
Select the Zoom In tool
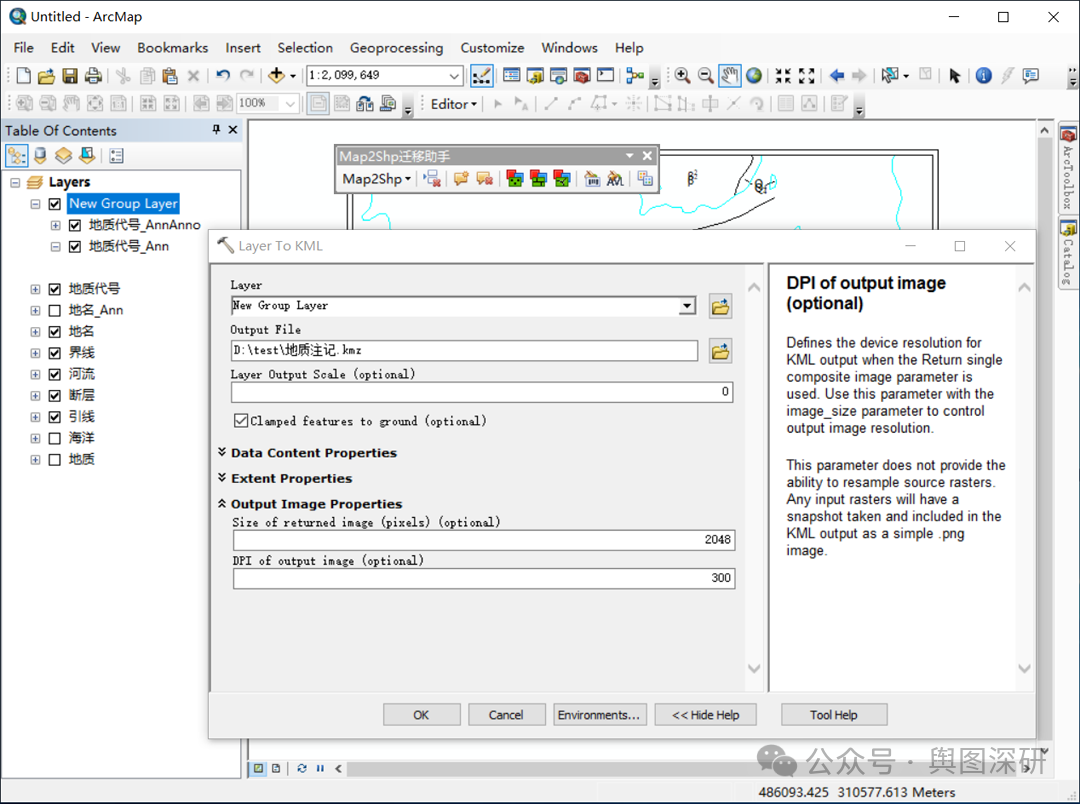click(x=682, y=76)
